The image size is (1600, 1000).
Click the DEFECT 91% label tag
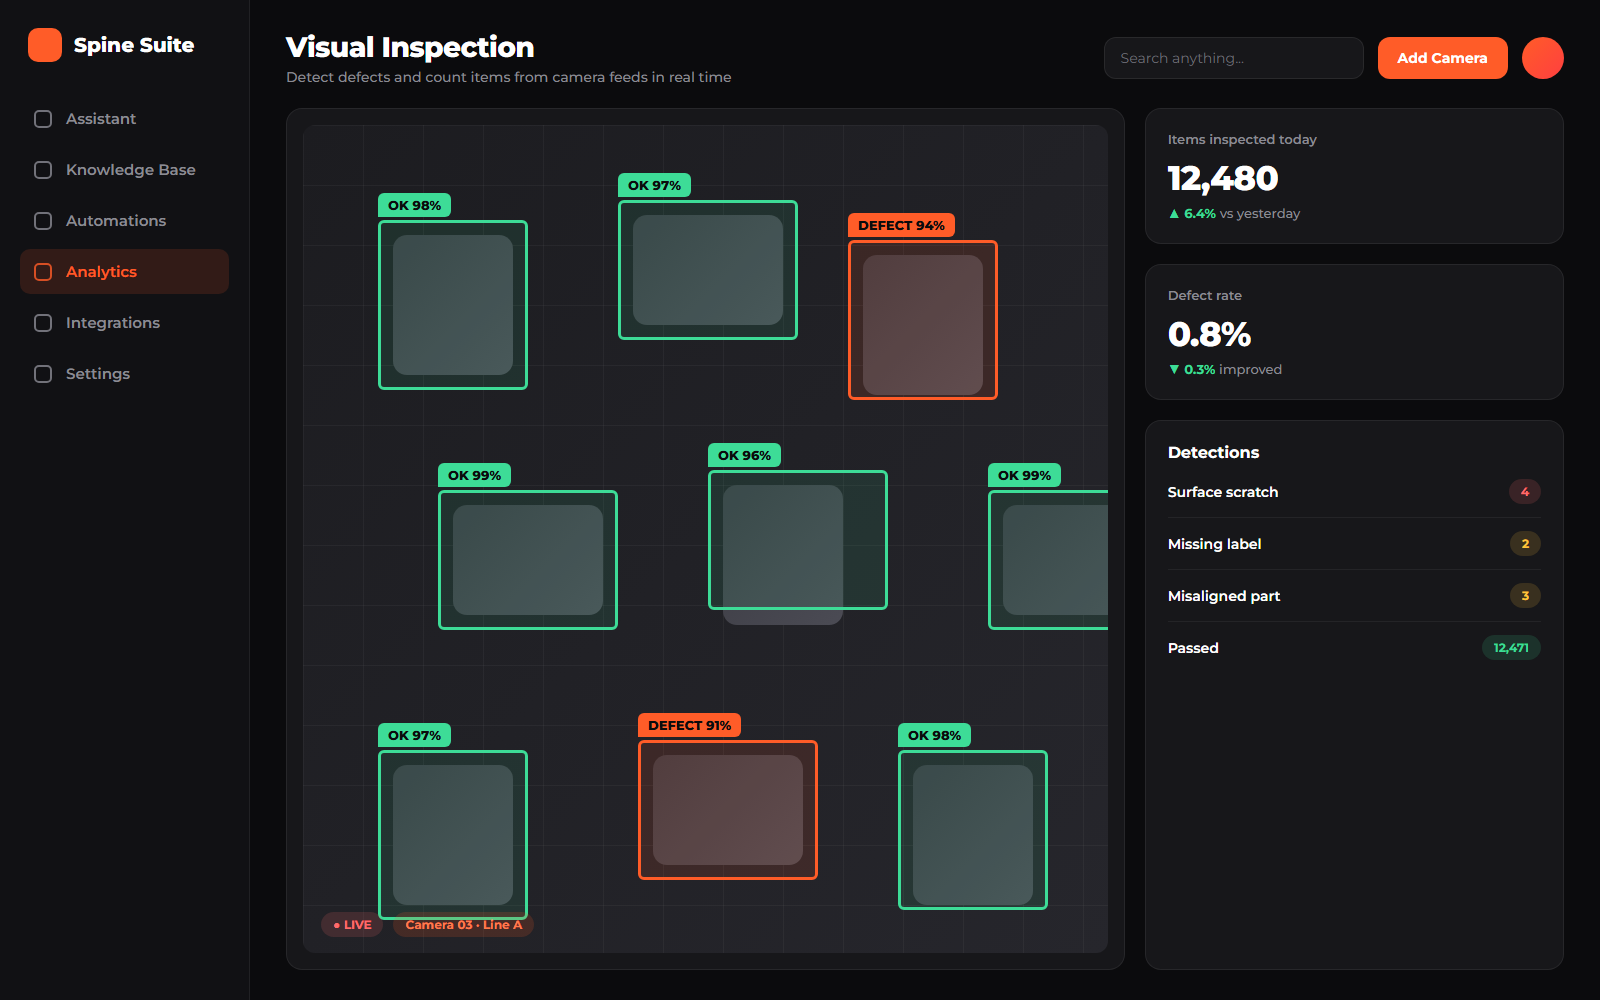pyautogui.click(x=690, y=725)
